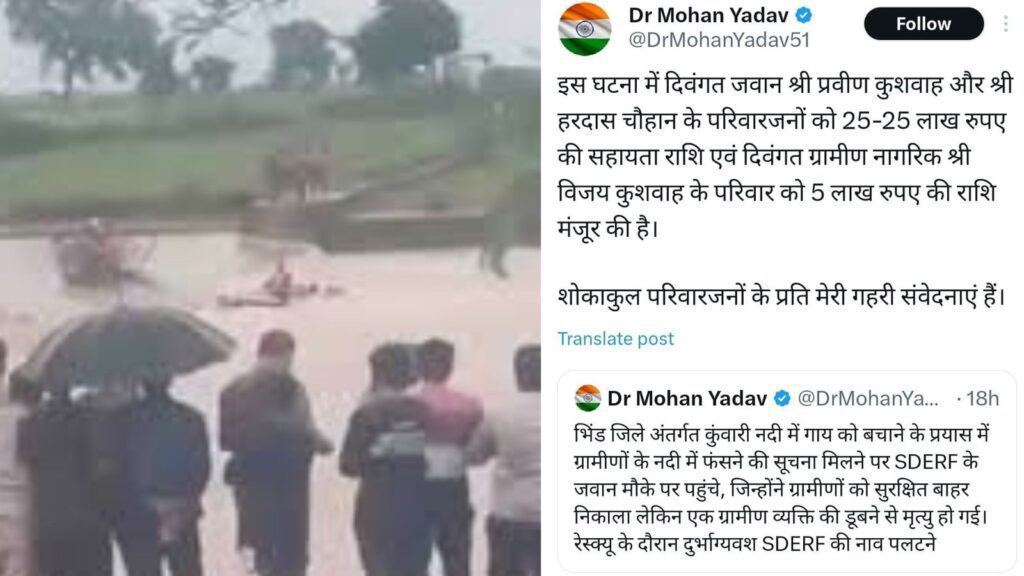The image size is (1024, 576).
Task: Open the @DrMohanYadav51 handle link
Action: [x=719, y=40]
